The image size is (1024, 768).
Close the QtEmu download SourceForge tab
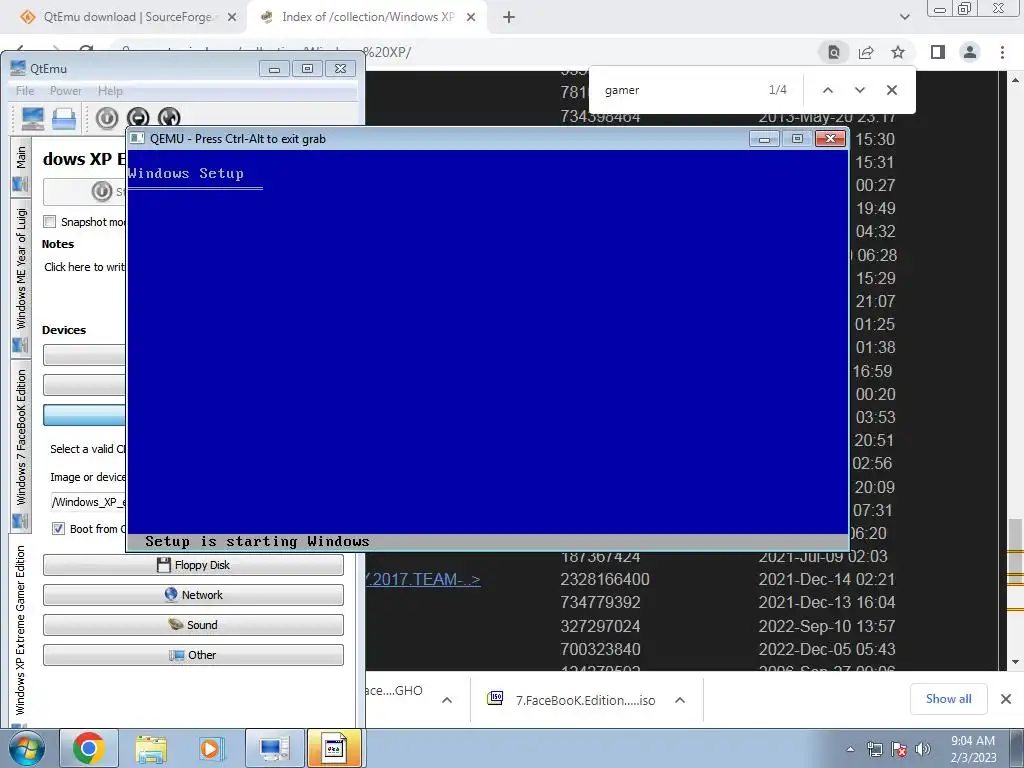pos(232,18)
